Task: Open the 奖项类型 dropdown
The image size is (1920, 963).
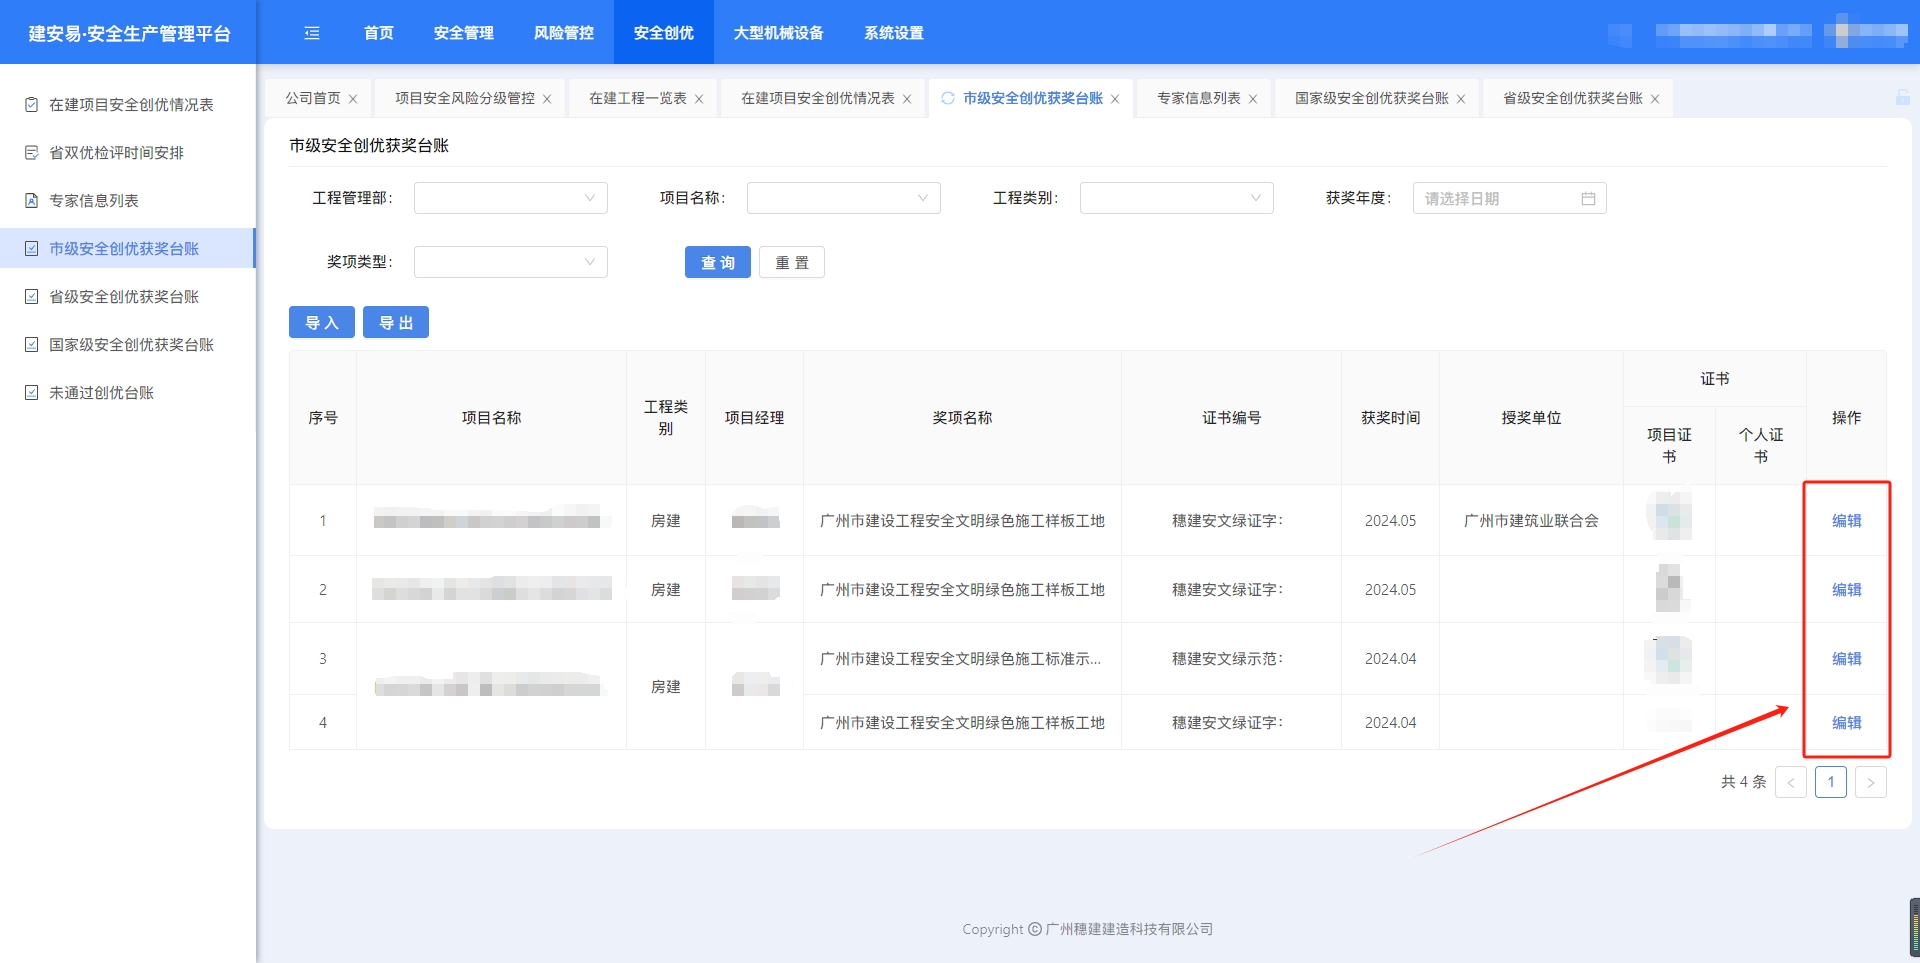Action: point(510,262)
